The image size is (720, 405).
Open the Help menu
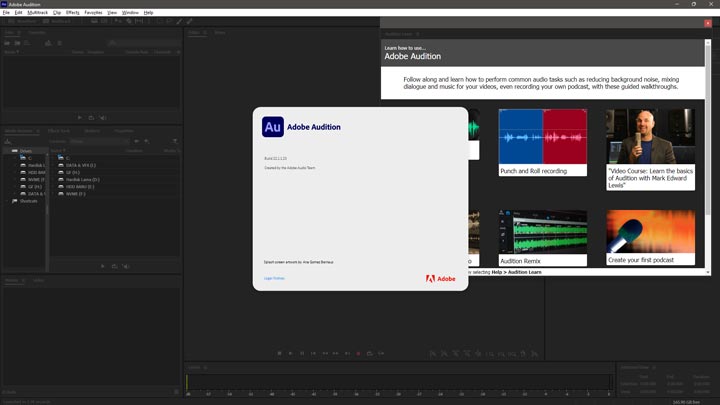pos(148,12)
